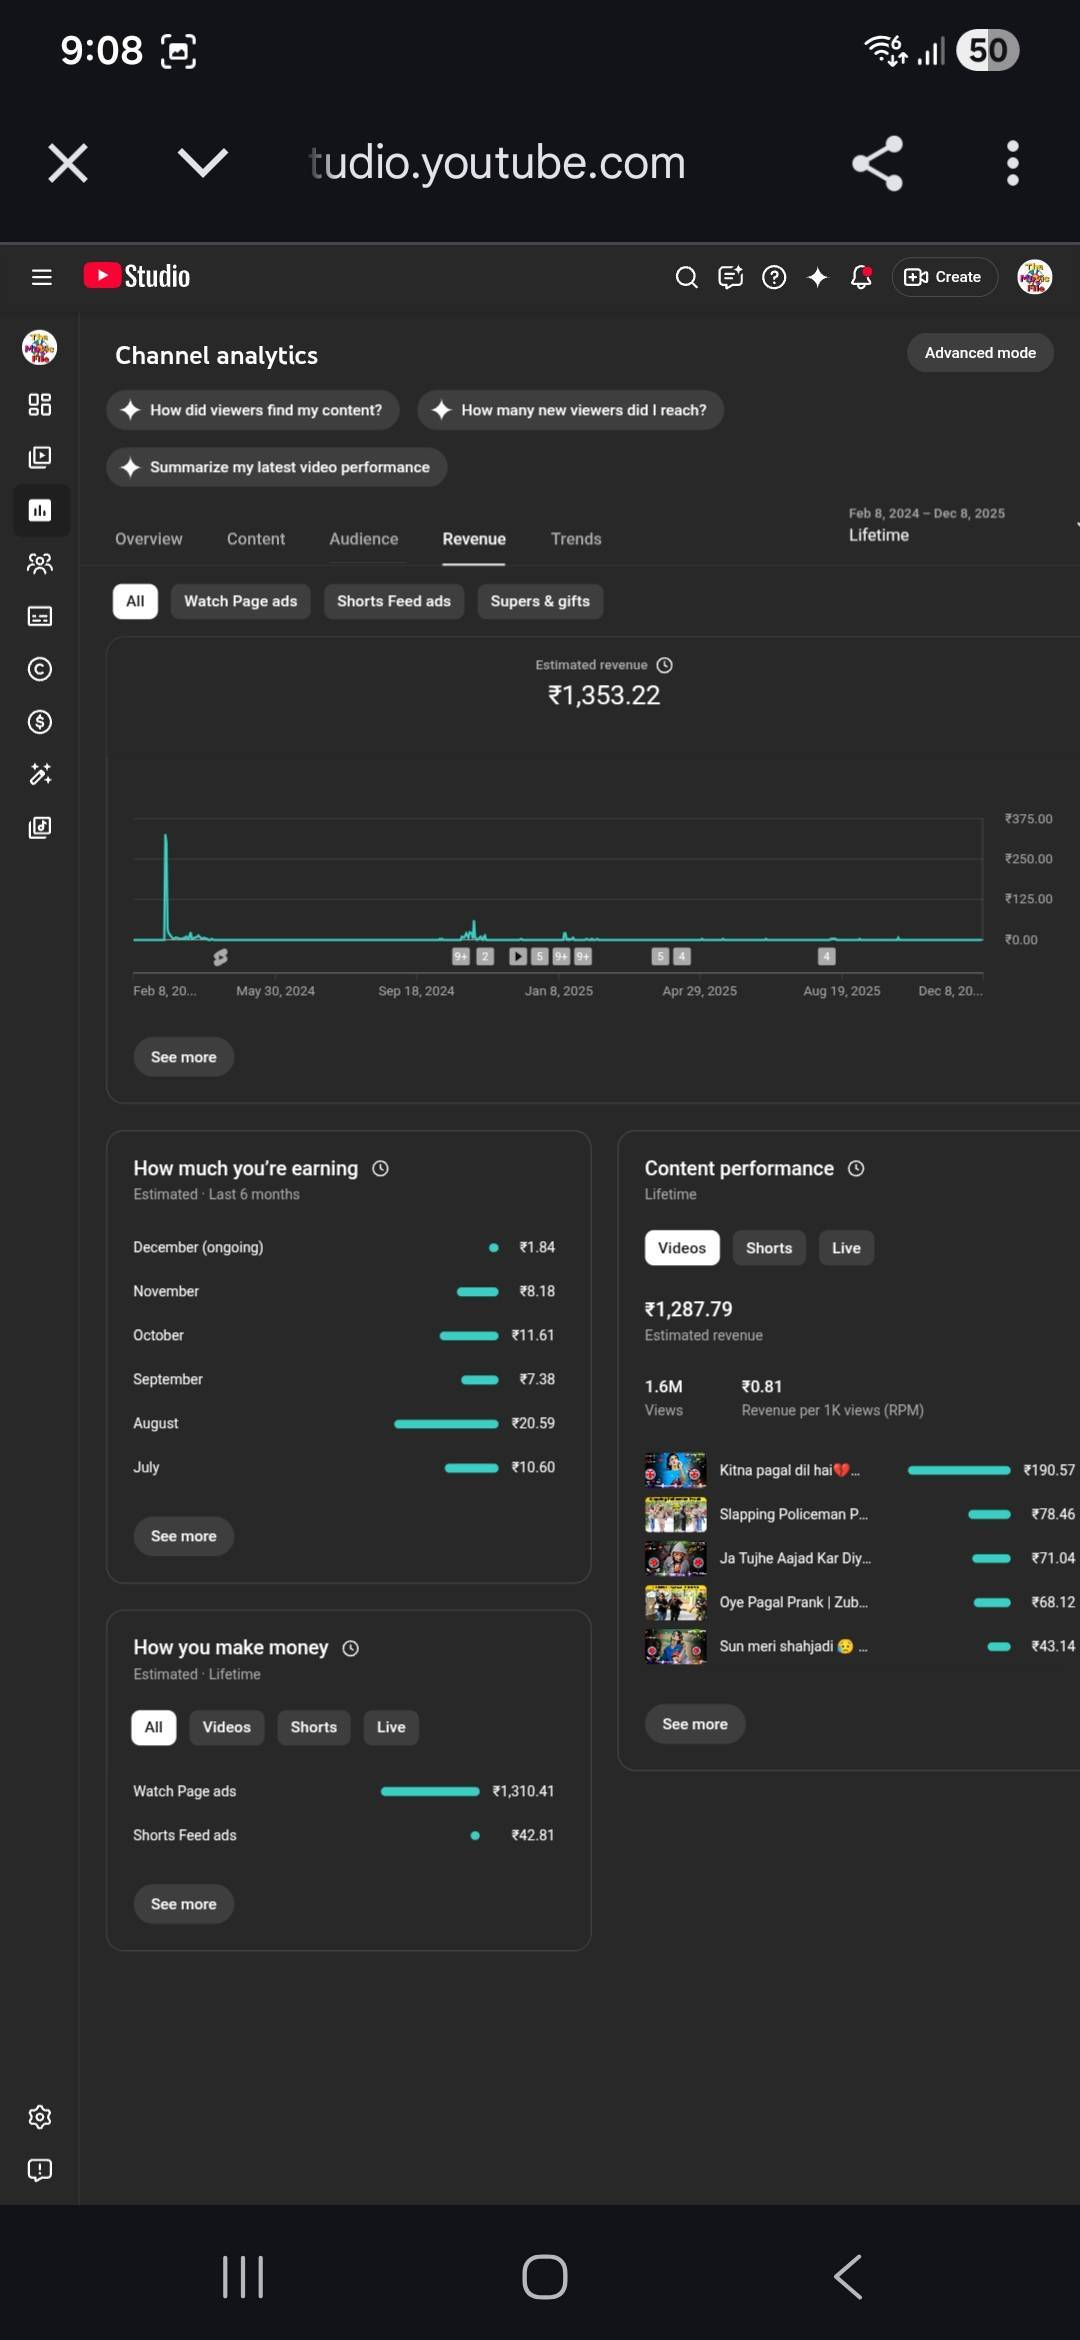Open the Copyright icon in sidebar

(40, 669)
